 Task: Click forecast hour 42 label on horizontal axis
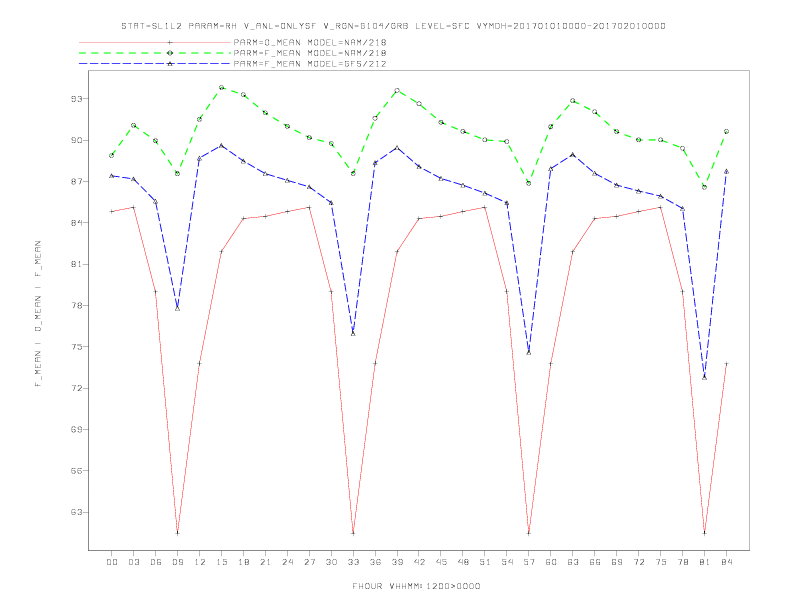pyautogui.click(x=419, y=562)
